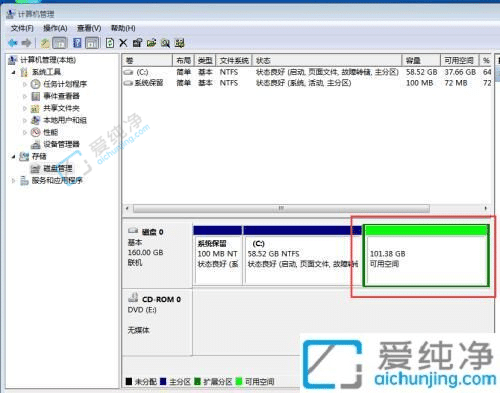Select 设备管理器 in the tree

[61, 144]
